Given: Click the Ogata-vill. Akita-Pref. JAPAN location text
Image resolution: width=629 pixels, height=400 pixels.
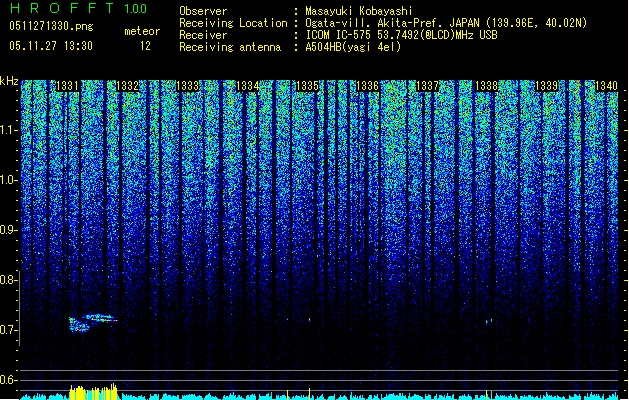Looking at the screenshot, I should [446, 23].
